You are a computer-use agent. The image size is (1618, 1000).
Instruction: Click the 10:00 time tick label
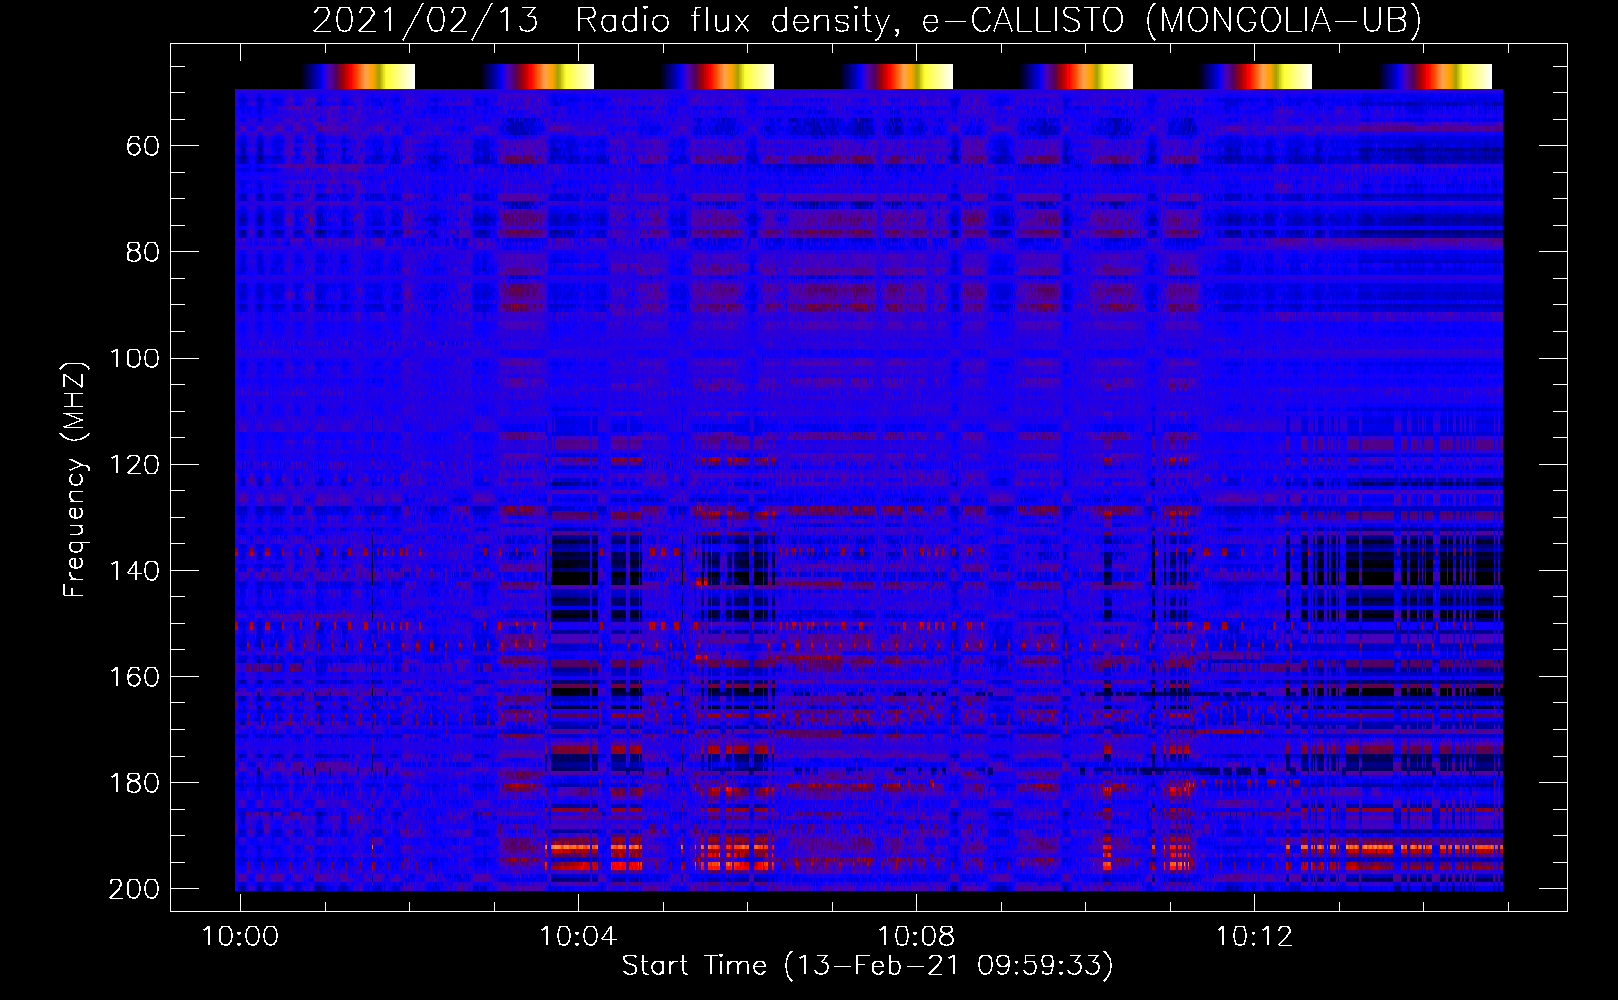point(240,937)
